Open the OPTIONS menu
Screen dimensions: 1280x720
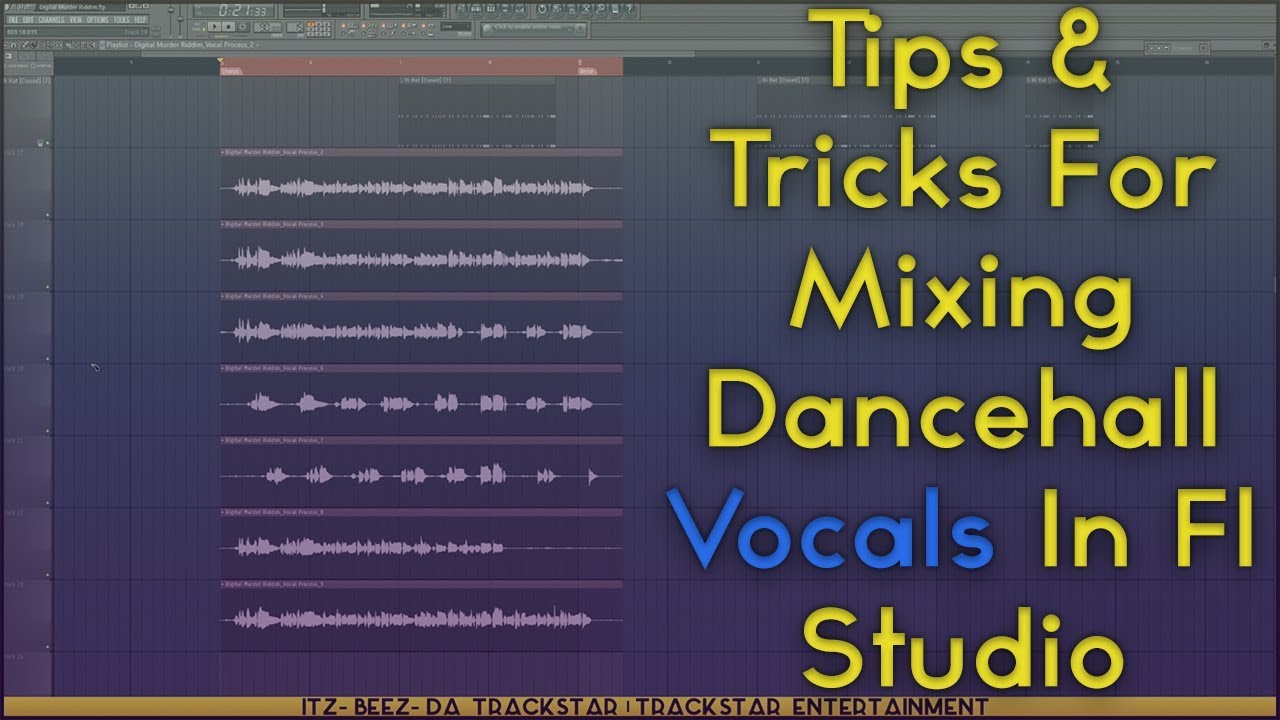(97, 20)
